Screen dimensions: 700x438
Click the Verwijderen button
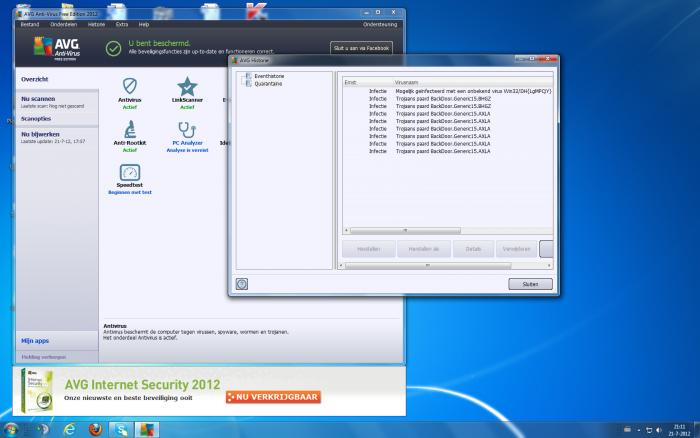(516, 249)
